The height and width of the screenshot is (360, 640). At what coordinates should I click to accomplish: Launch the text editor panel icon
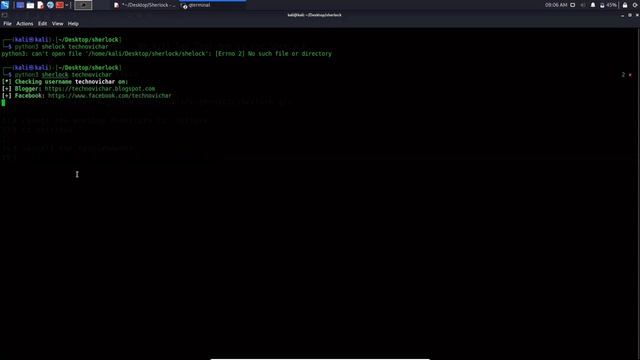[x=40, y=5]
